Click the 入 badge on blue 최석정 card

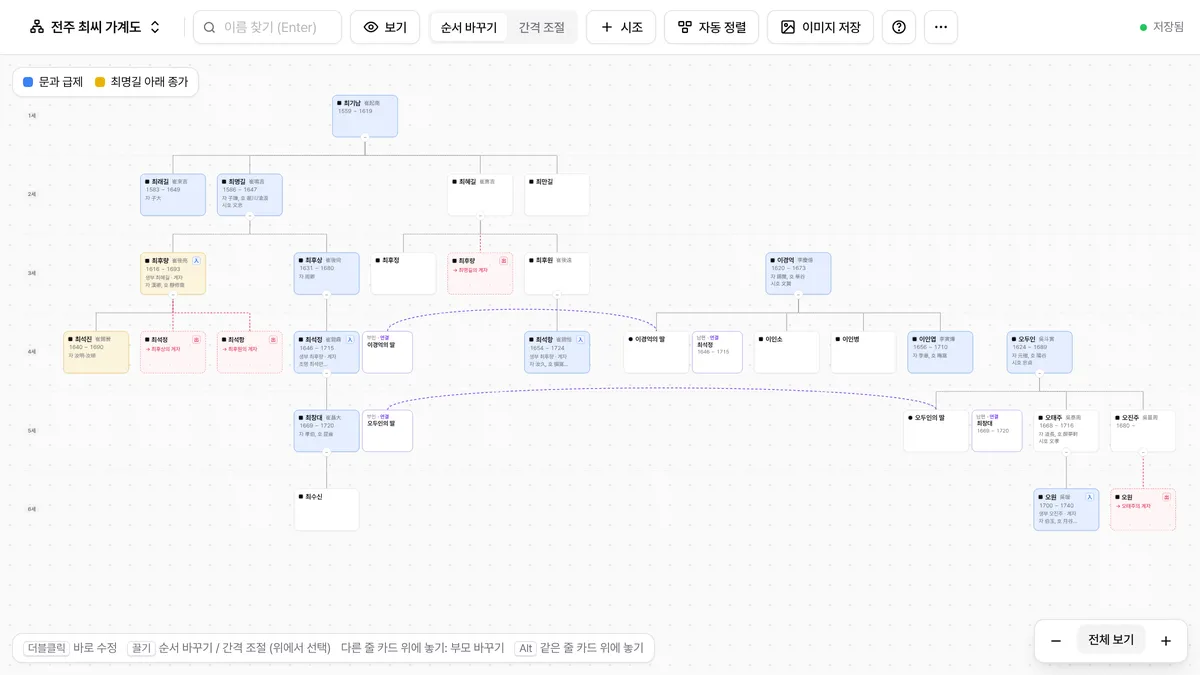click(350, 340)
